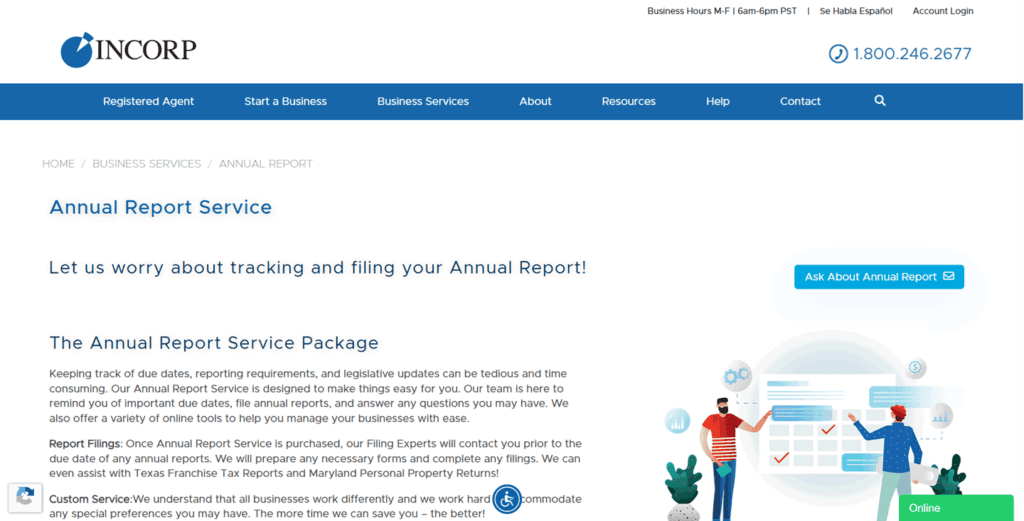Click the Annual Report Service heading
Screen dimensions: 1024x521
(x=161, y=208)
